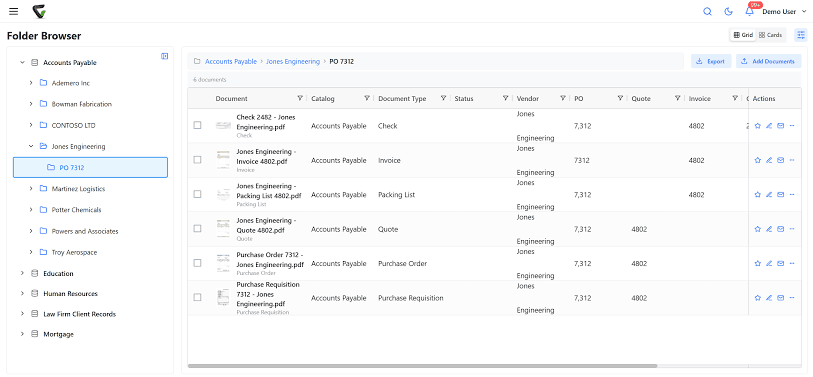Expand the Martinez Logistics folder
Viewport: 813px width, 377px height.
pyautogui.click(x=31, y=189)
